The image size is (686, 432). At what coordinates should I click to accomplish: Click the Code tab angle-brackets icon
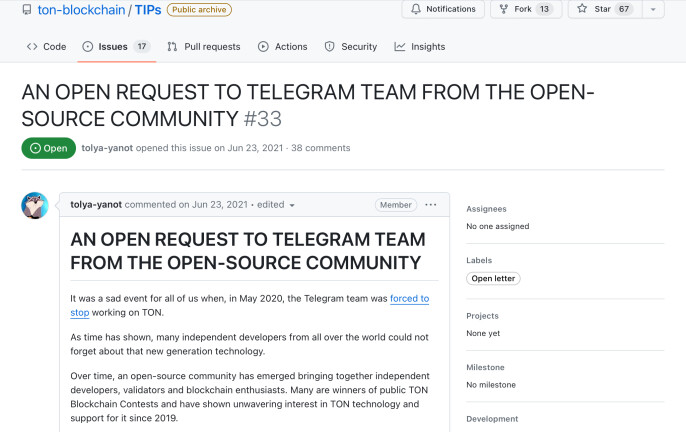click(32, 46)
